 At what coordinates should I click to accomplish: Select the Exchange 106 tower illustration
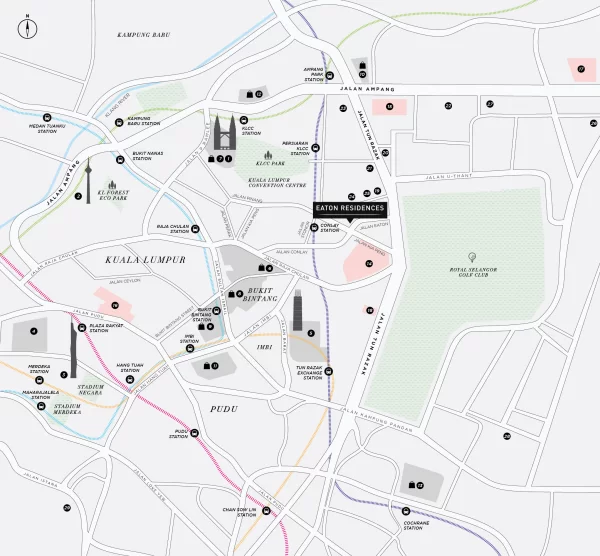[x=298, y=310]
